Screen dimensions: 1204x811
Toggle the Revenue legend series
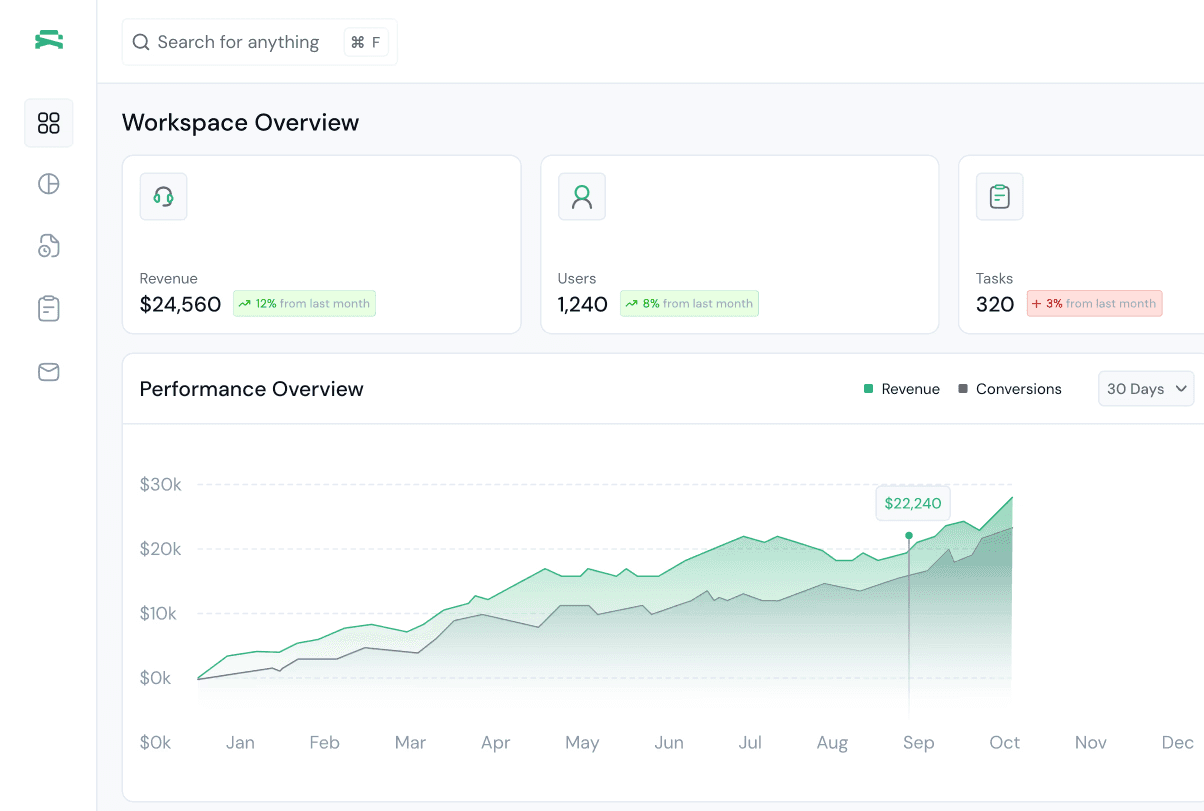[902, 389]
